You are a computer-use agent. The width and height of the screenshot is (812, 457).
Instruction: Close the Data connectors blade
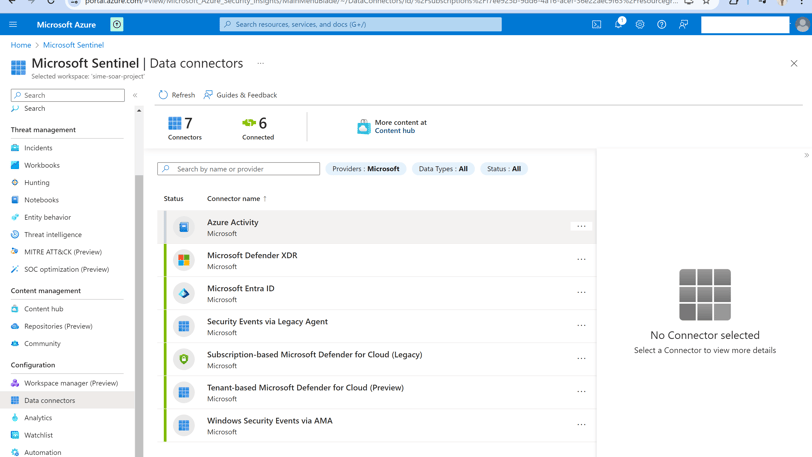click(794, 63)
